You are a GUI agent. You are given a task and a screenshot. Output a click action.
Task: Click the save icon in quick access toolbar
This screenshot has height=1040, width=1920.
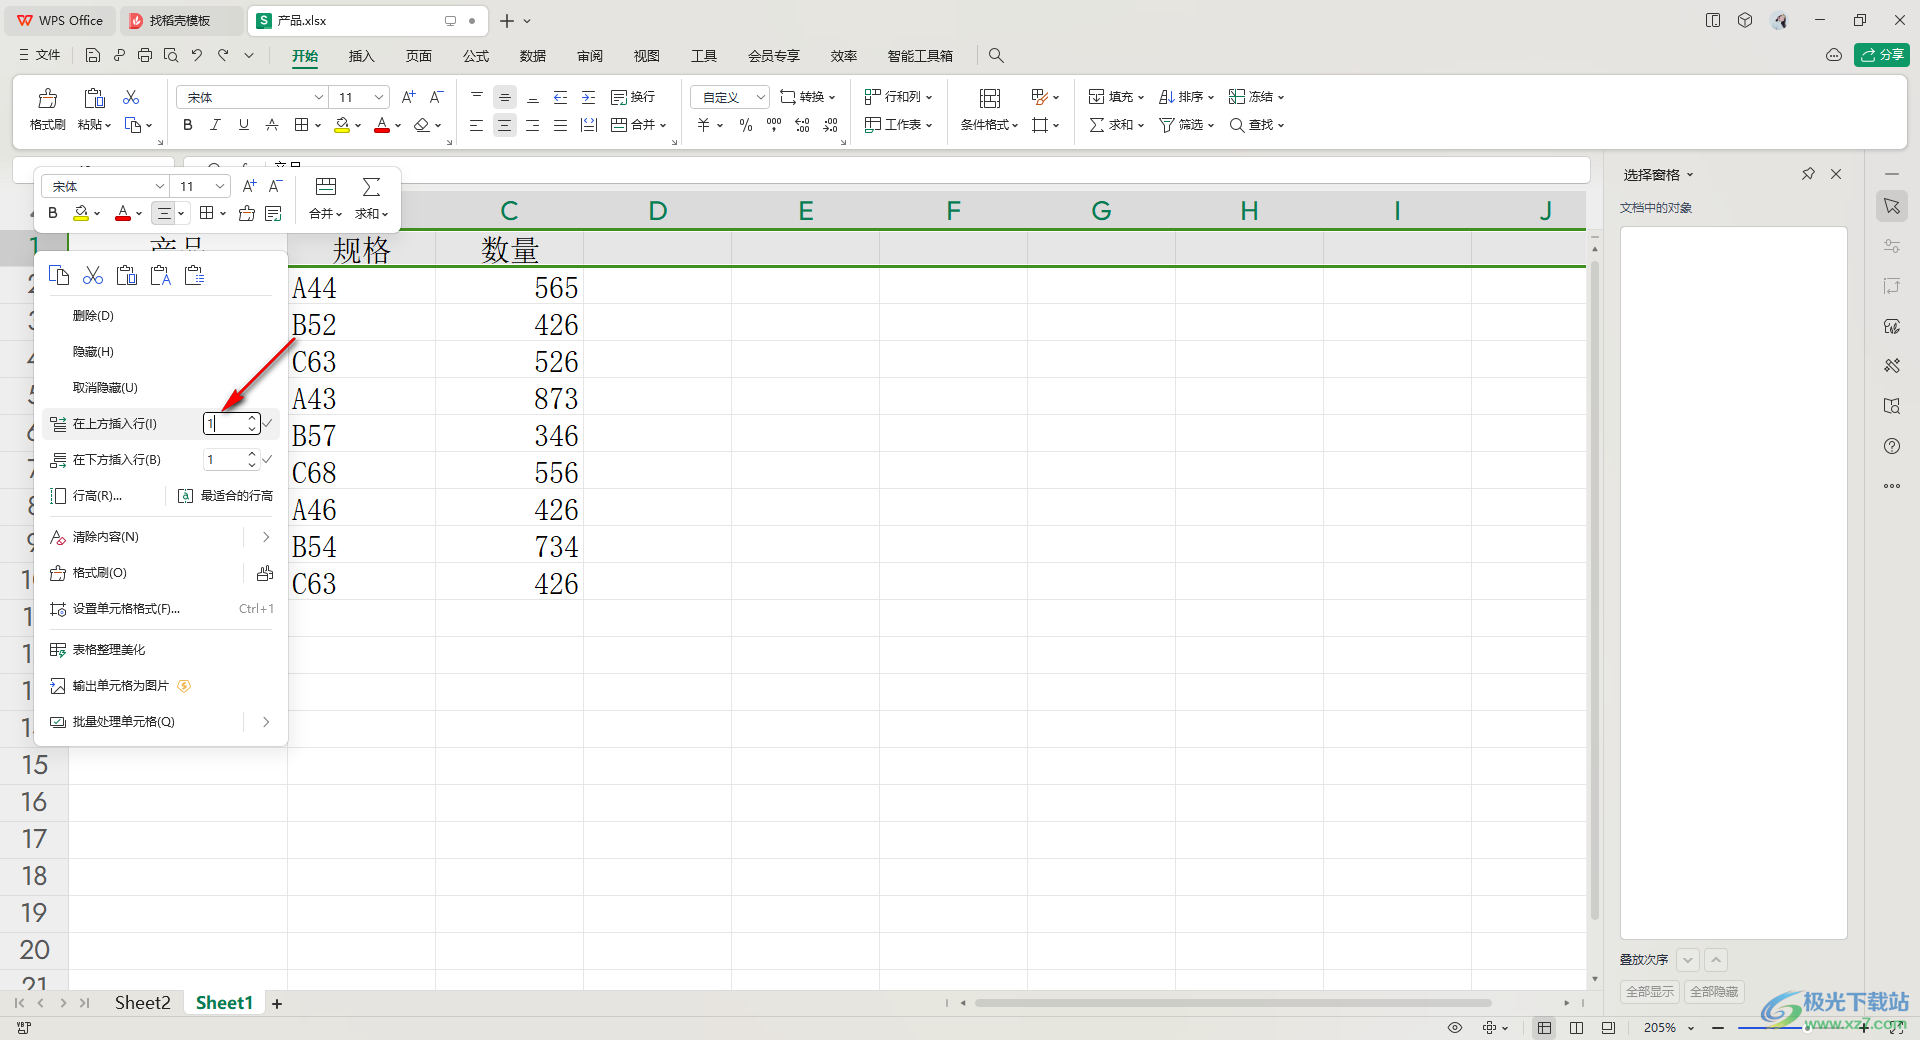pos(93,55)
